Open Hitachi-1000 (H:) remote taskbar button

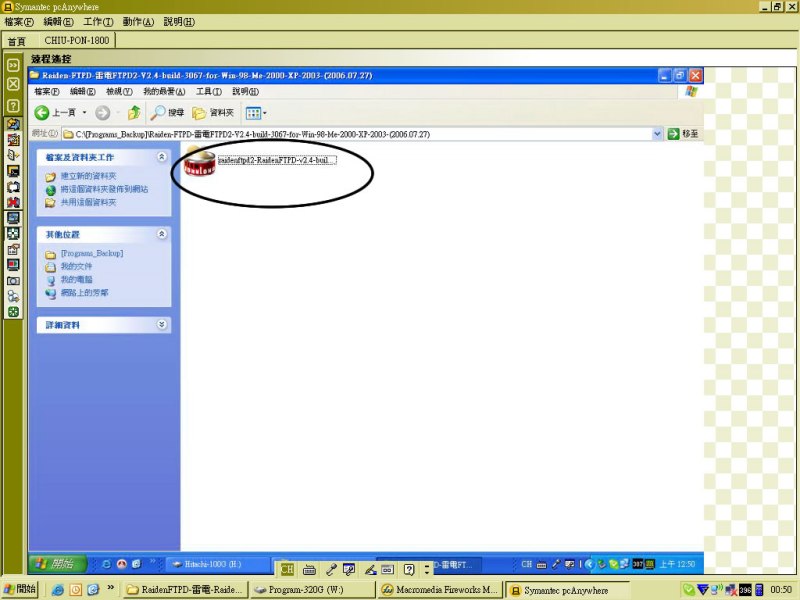point(218,564)
